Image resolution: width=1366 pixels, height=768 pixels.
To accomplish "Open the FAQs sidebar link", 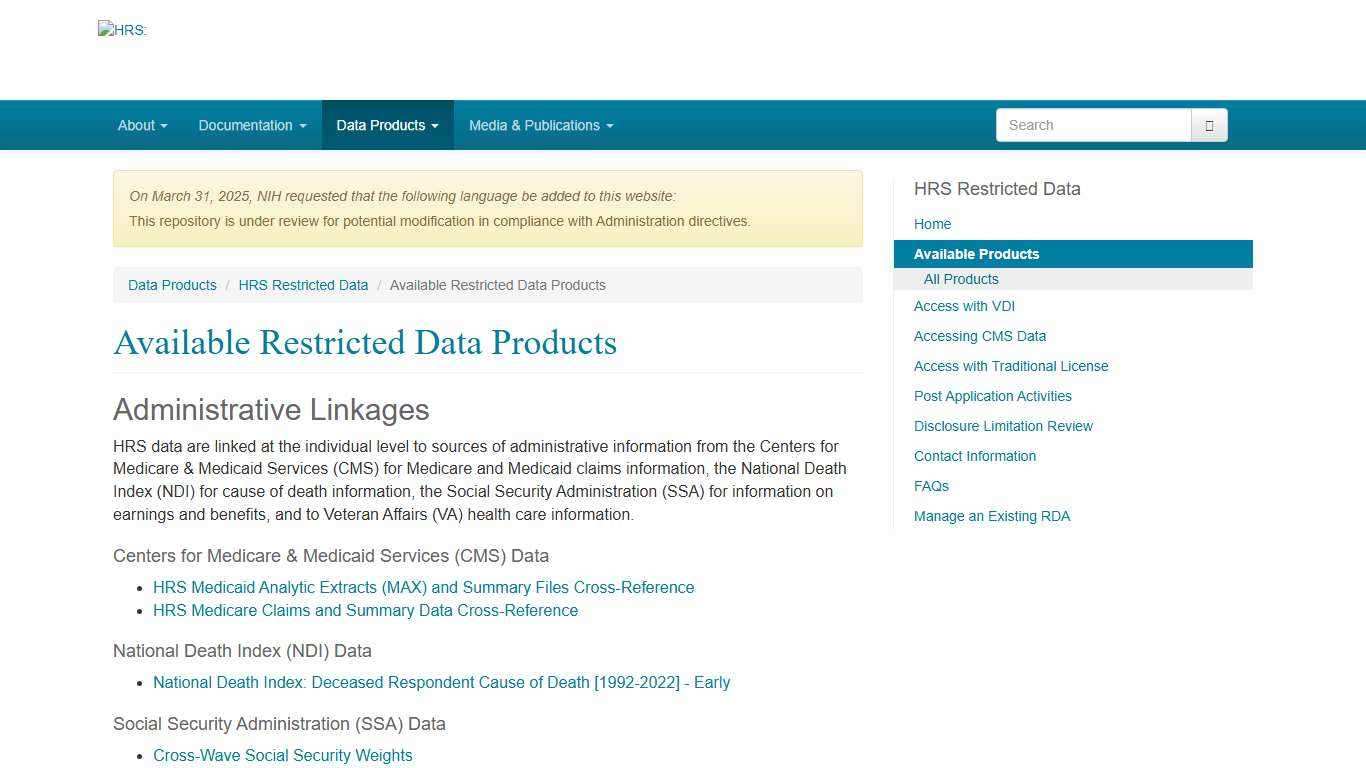I will pos(931,486).
